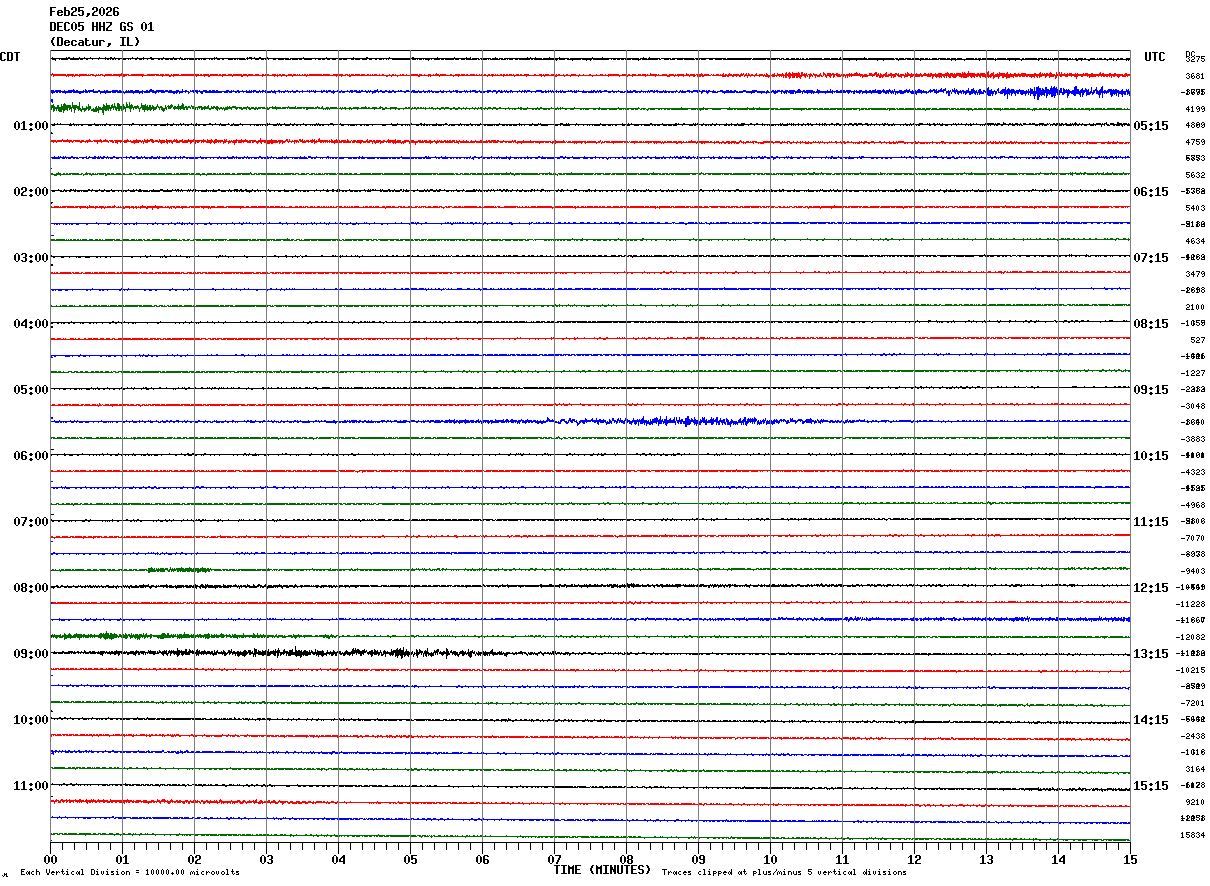Select minute 07 on the bottom axis
This screenshot has width=1210, height=886.
pyautogui.click(x=554, y=859)
